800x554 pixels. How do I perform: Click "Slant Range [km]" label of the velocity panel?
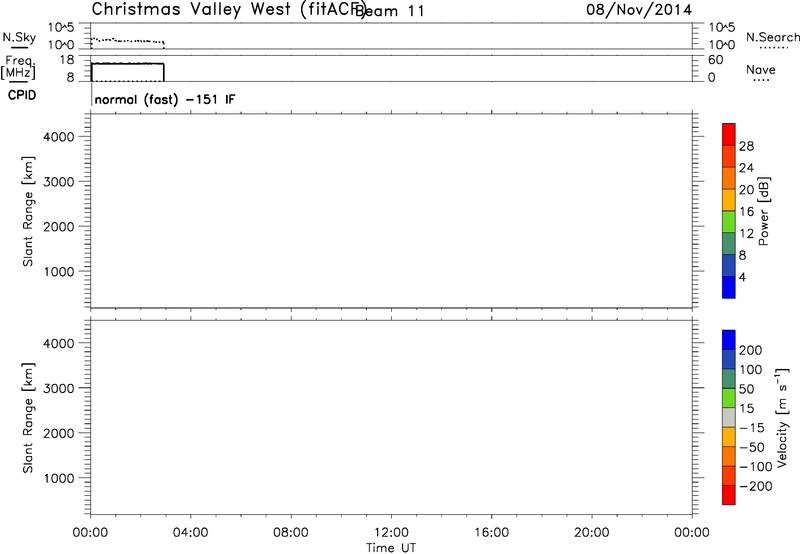coord(28,418)
